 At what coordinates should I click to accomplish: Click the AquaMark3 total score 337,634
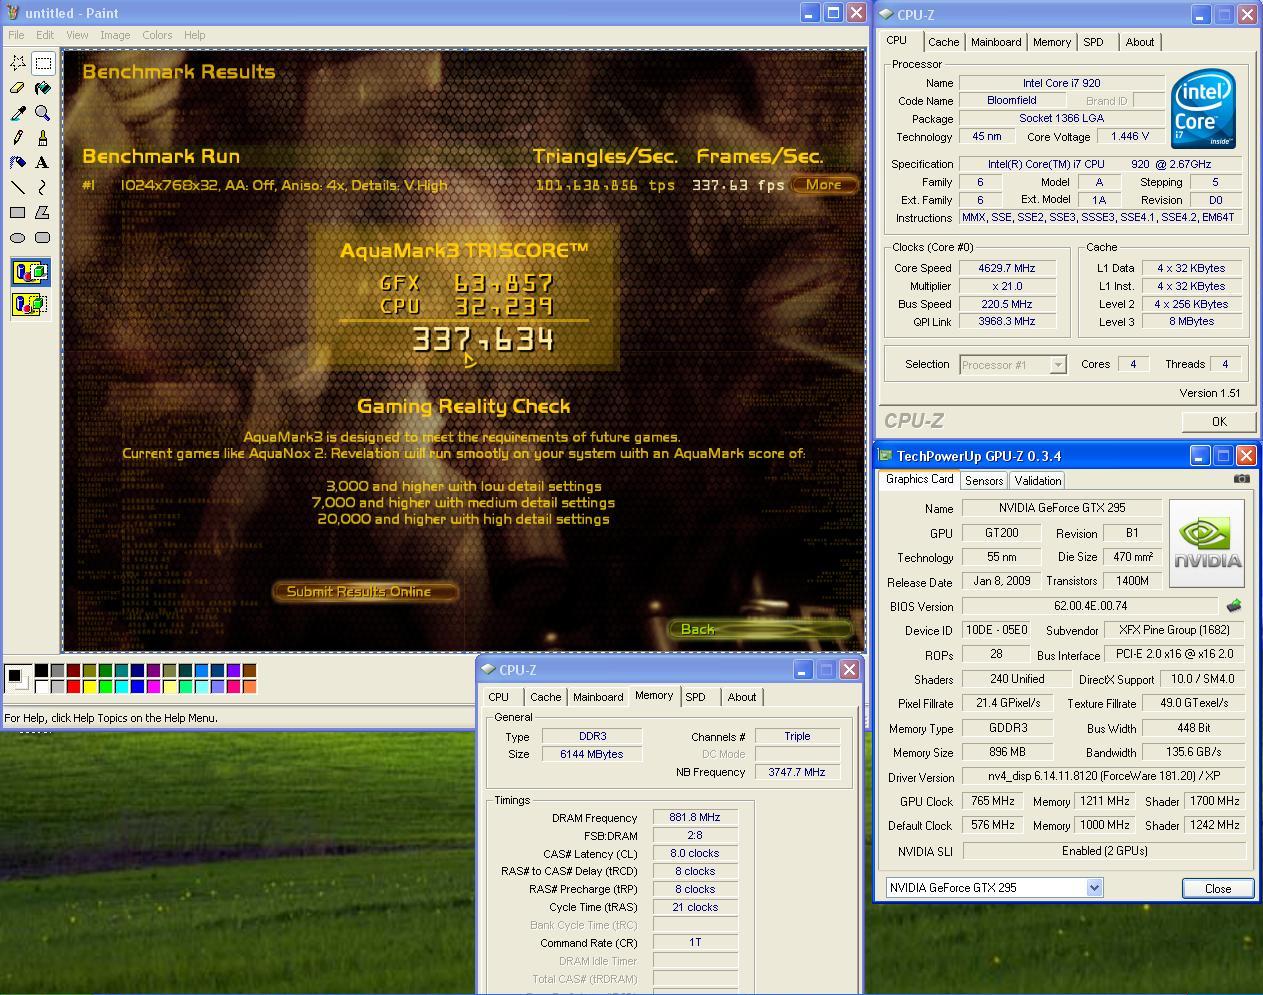483,340
